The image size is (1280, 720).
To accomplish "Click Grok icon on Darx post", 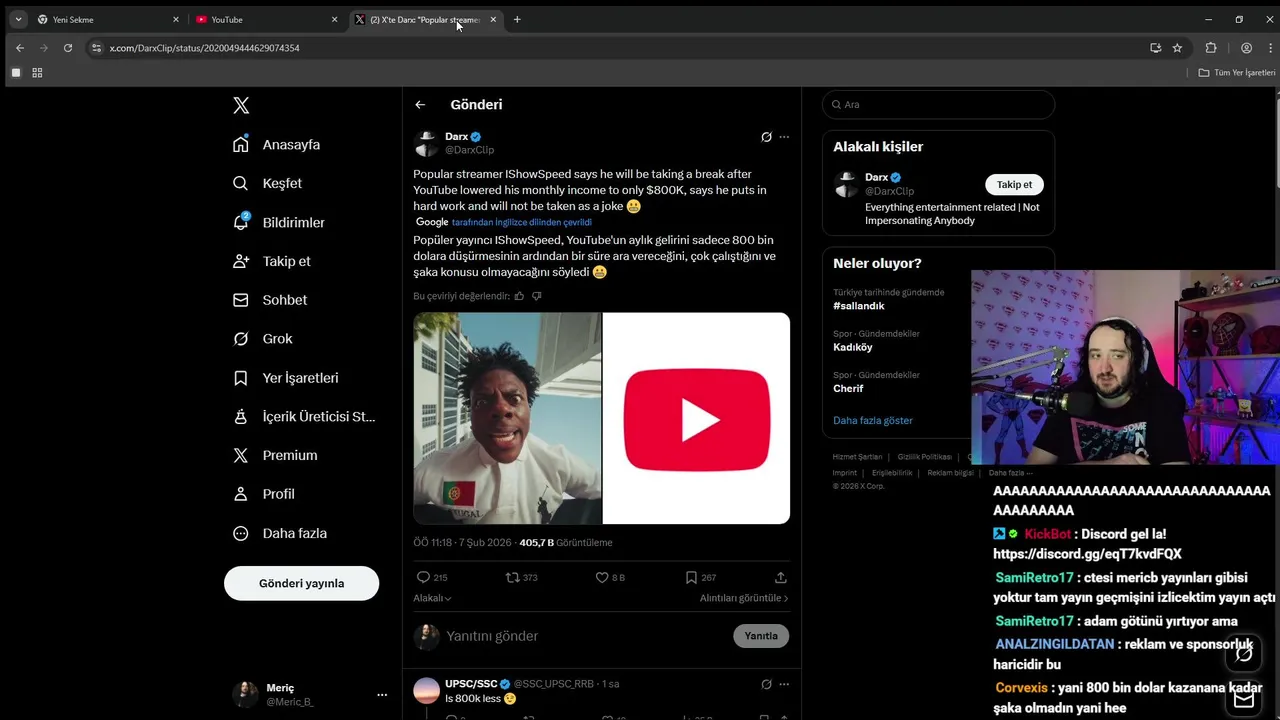I will pos(766,137).
